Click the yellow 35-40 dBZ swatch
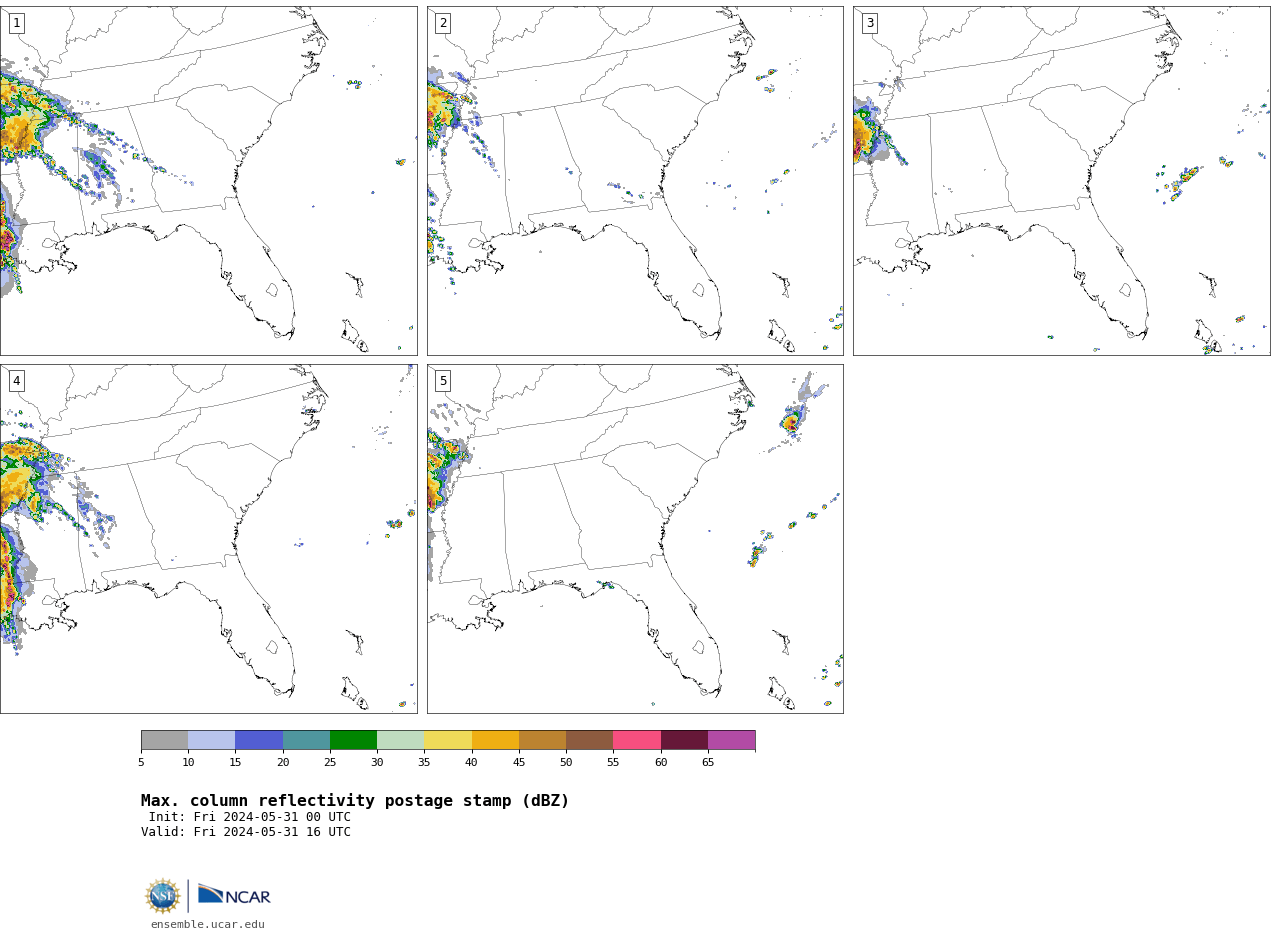 (448, 740)
